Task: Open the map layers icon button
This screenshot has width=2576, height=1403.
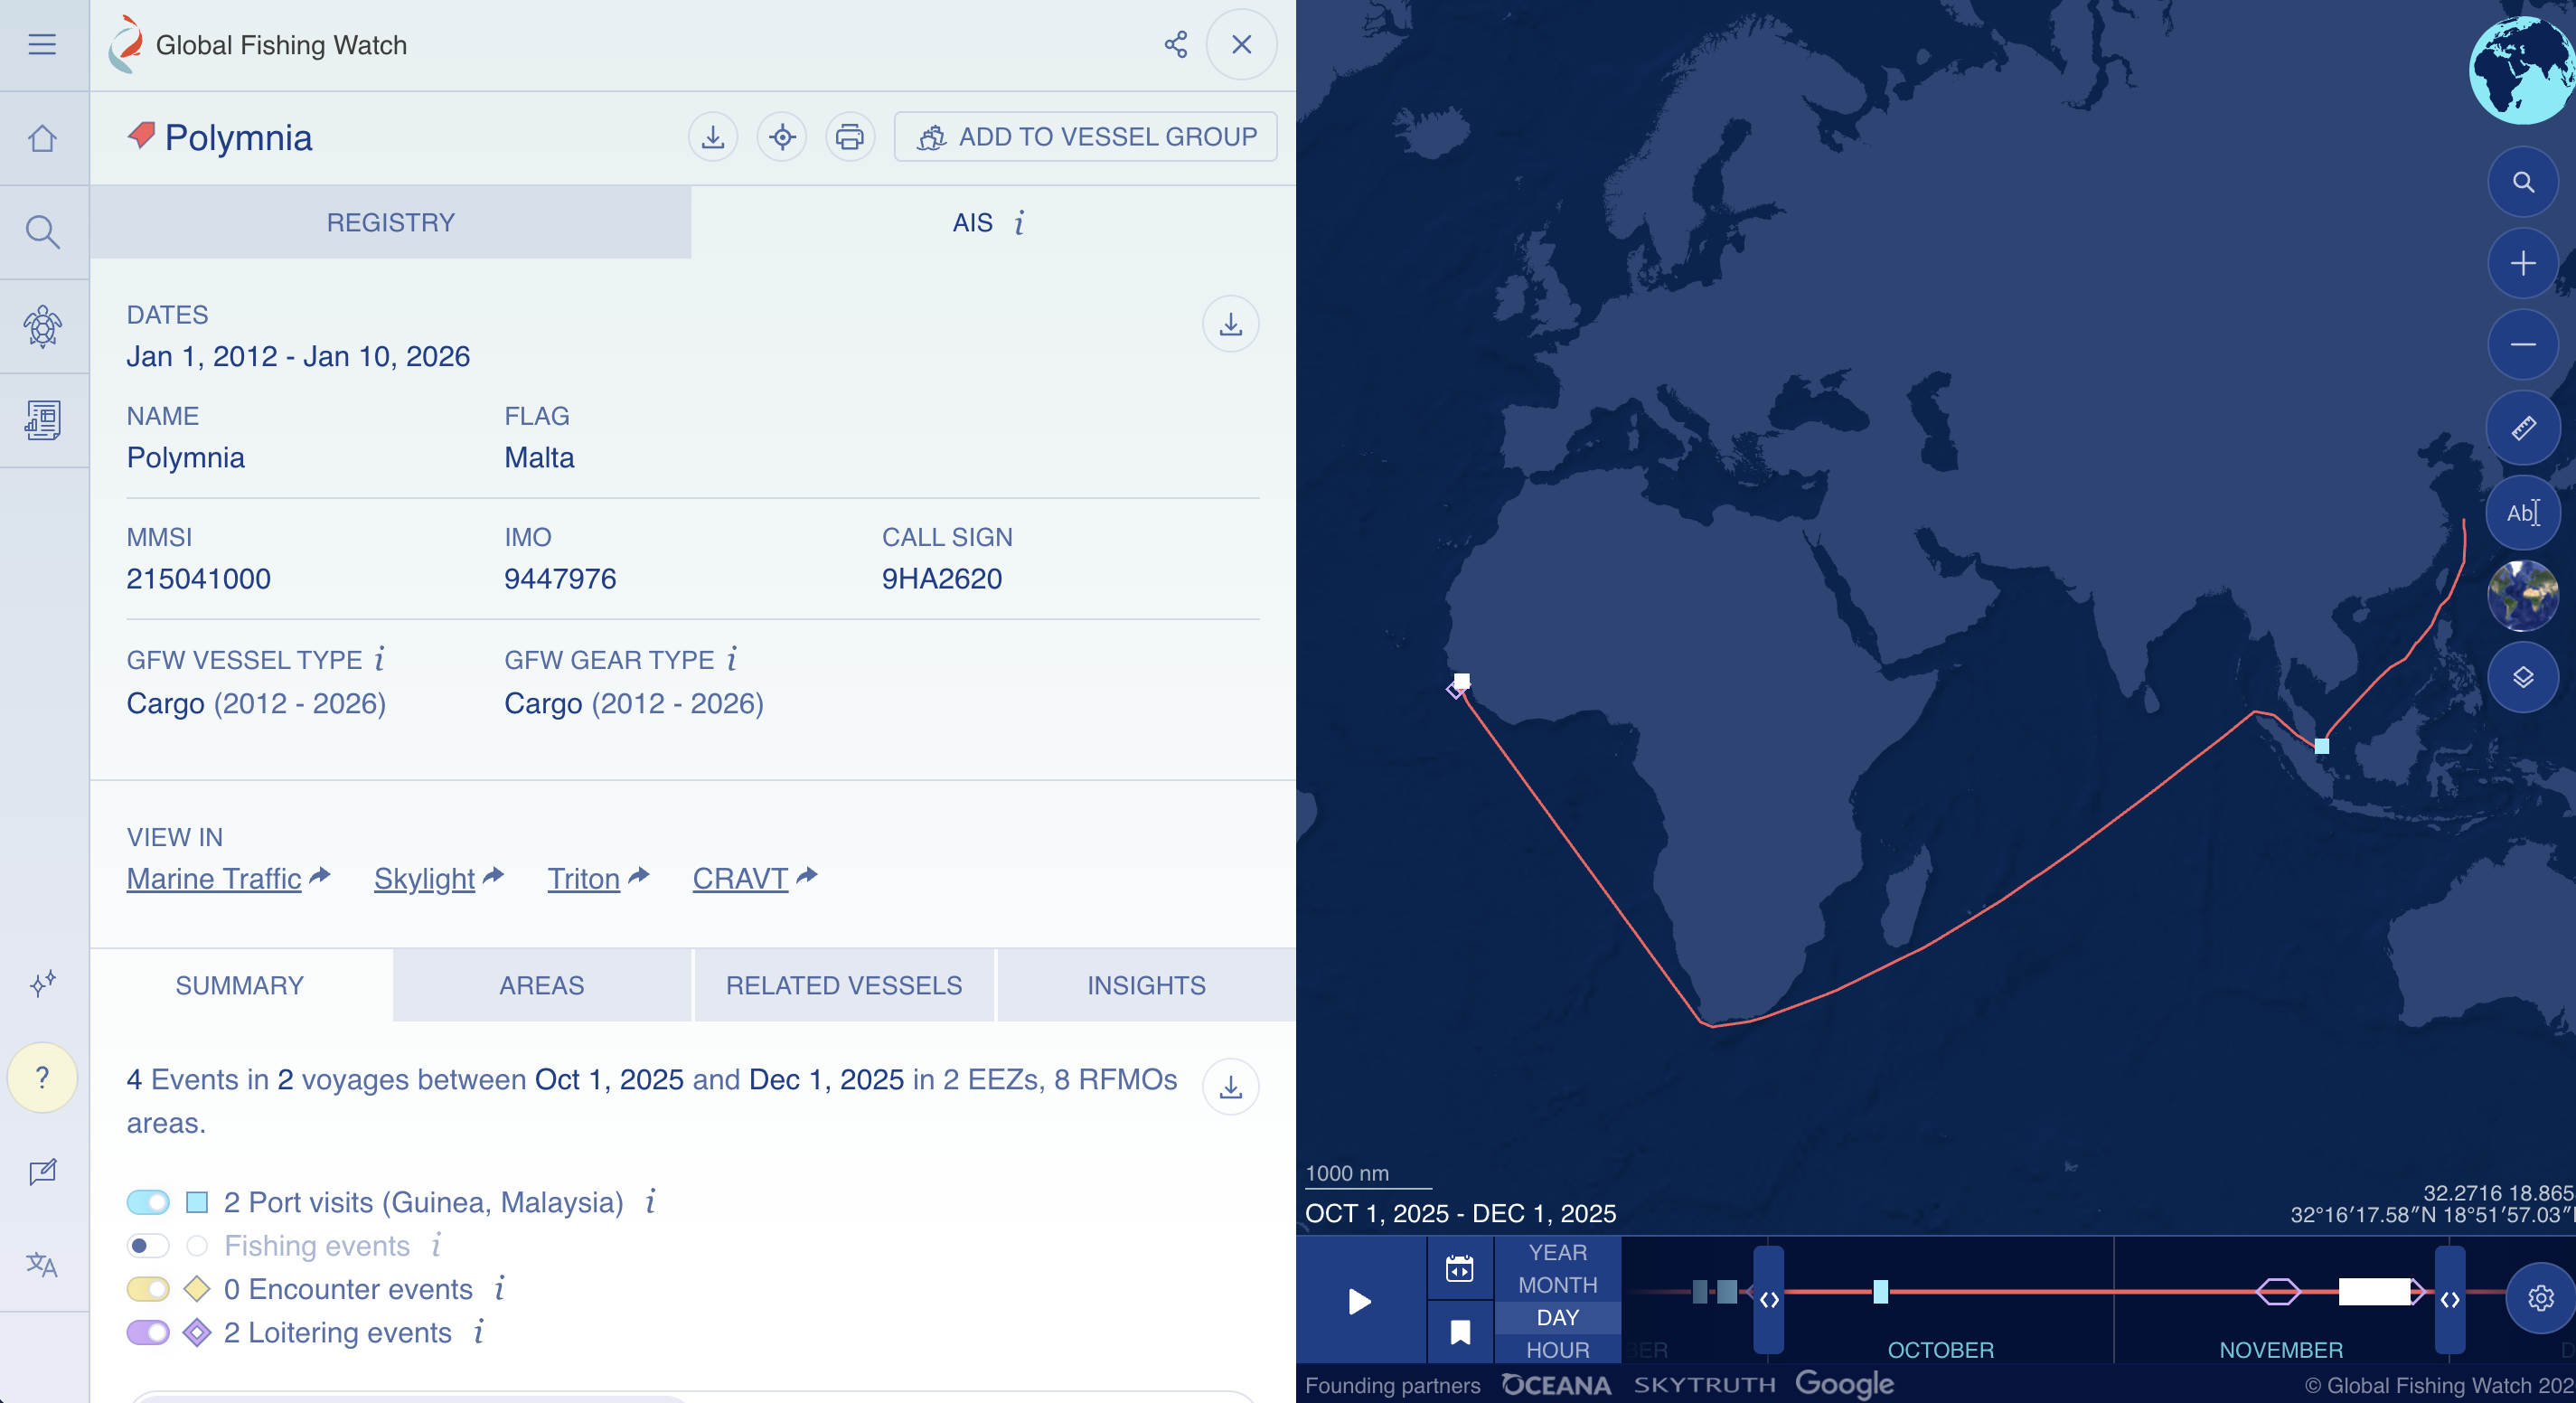Action: pos(2522,677)
